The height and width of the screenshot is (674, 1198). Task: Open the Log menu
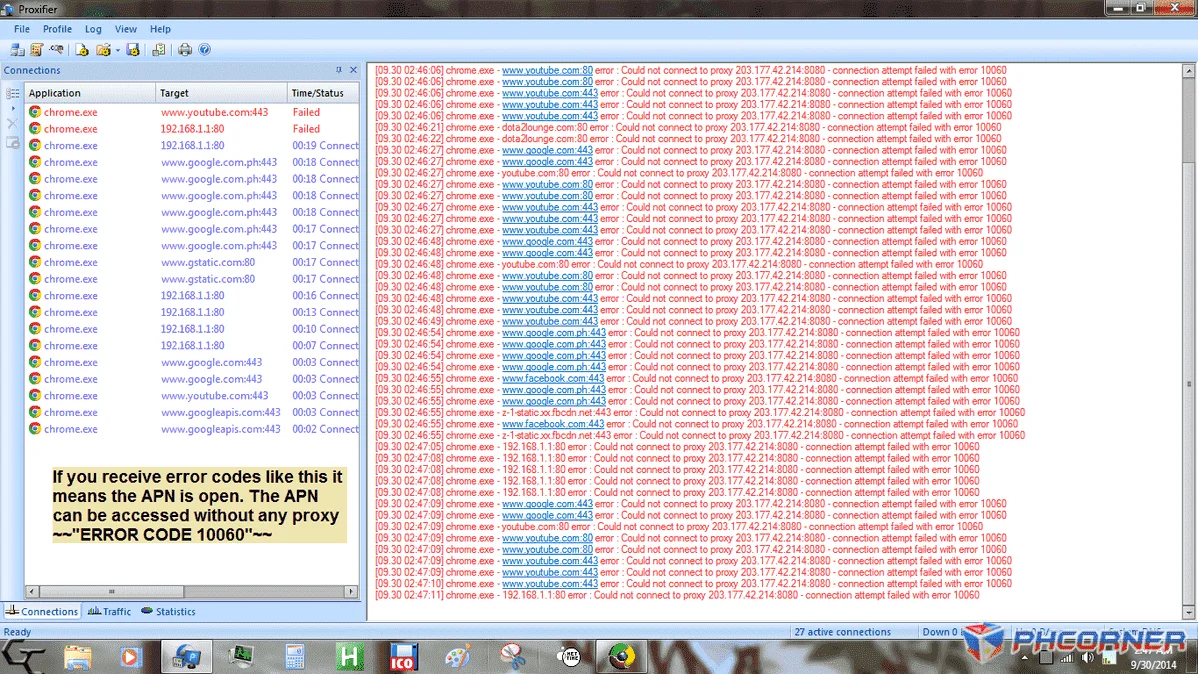(93, 29)
